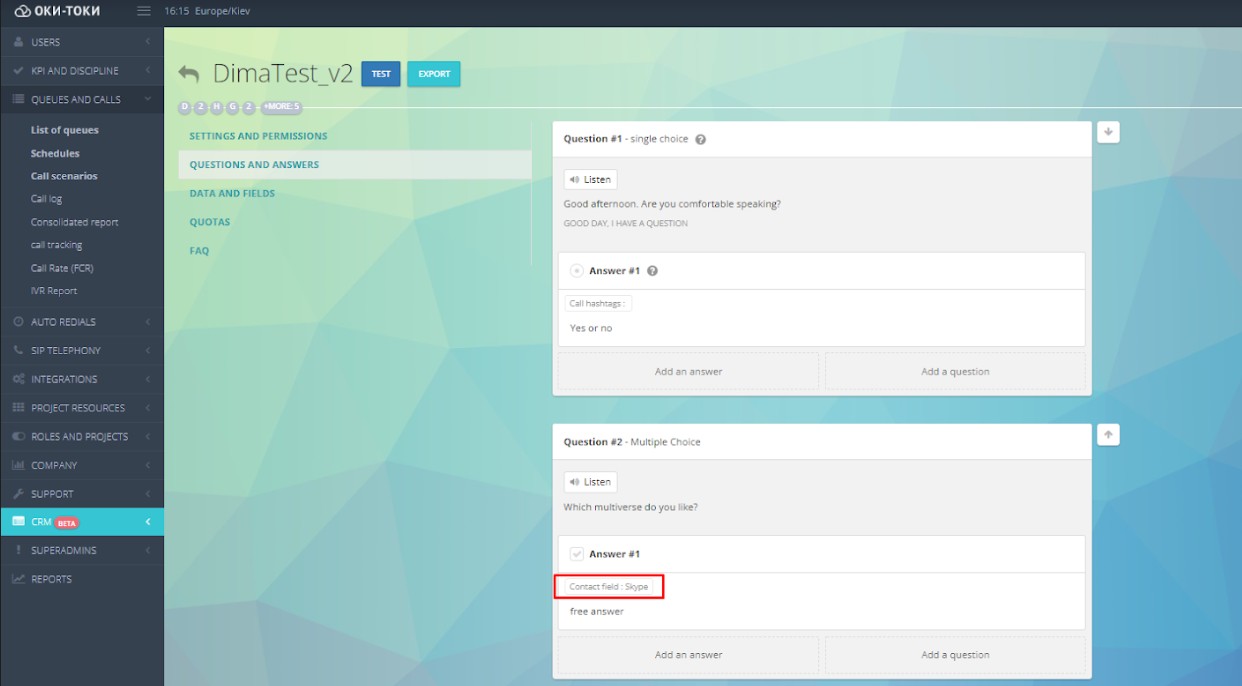Click the 'Call hashtags :' field tag
The width and height of the screenshot is (1242, 686).
(598, 304)
